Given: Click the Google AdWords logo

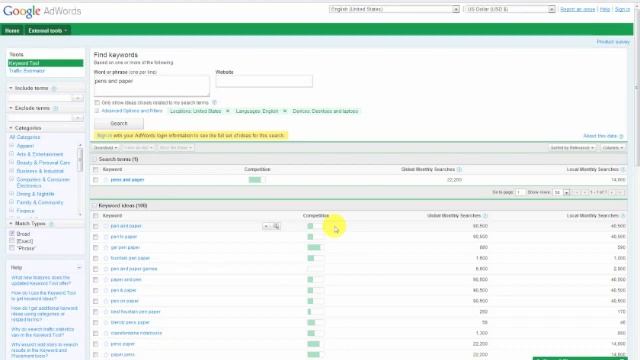Looking at the screenshot, I should pos(42,11).
